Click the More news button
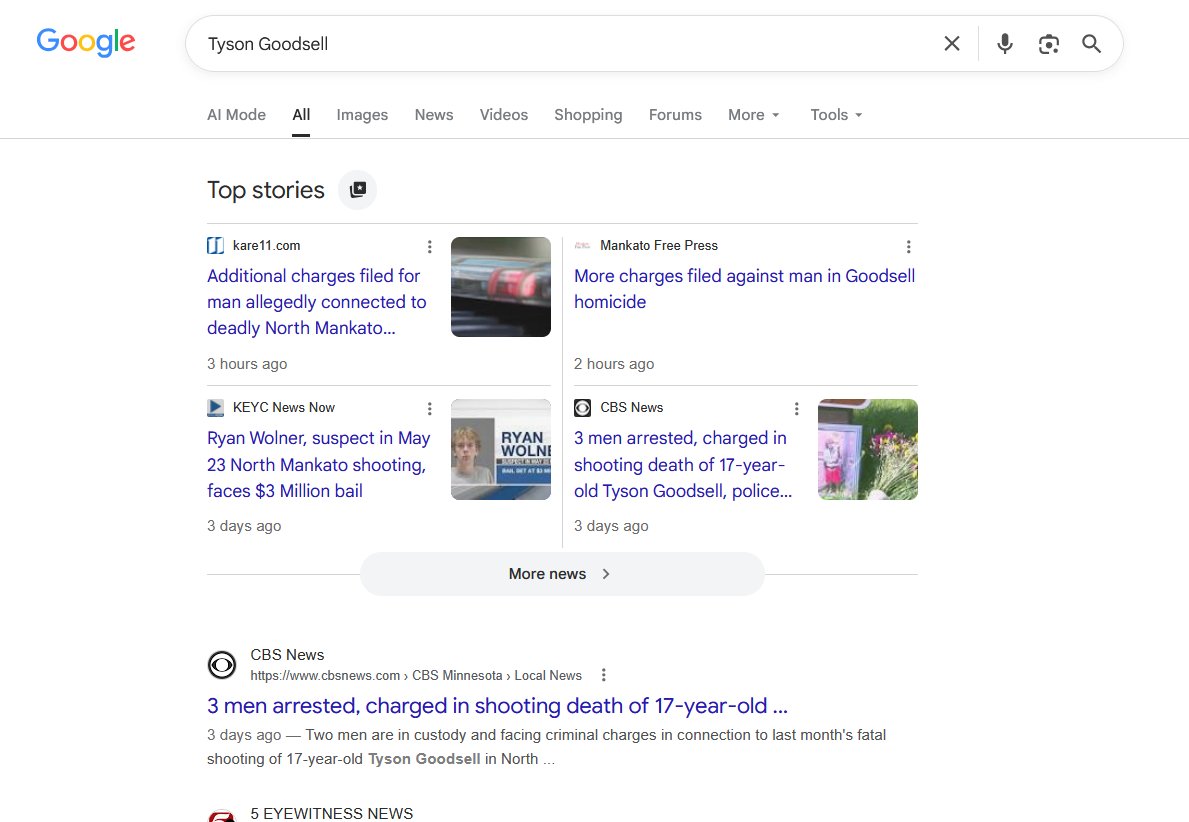Screen dimensions: 1189x822 pyautogui.click(x=562, y=574)
